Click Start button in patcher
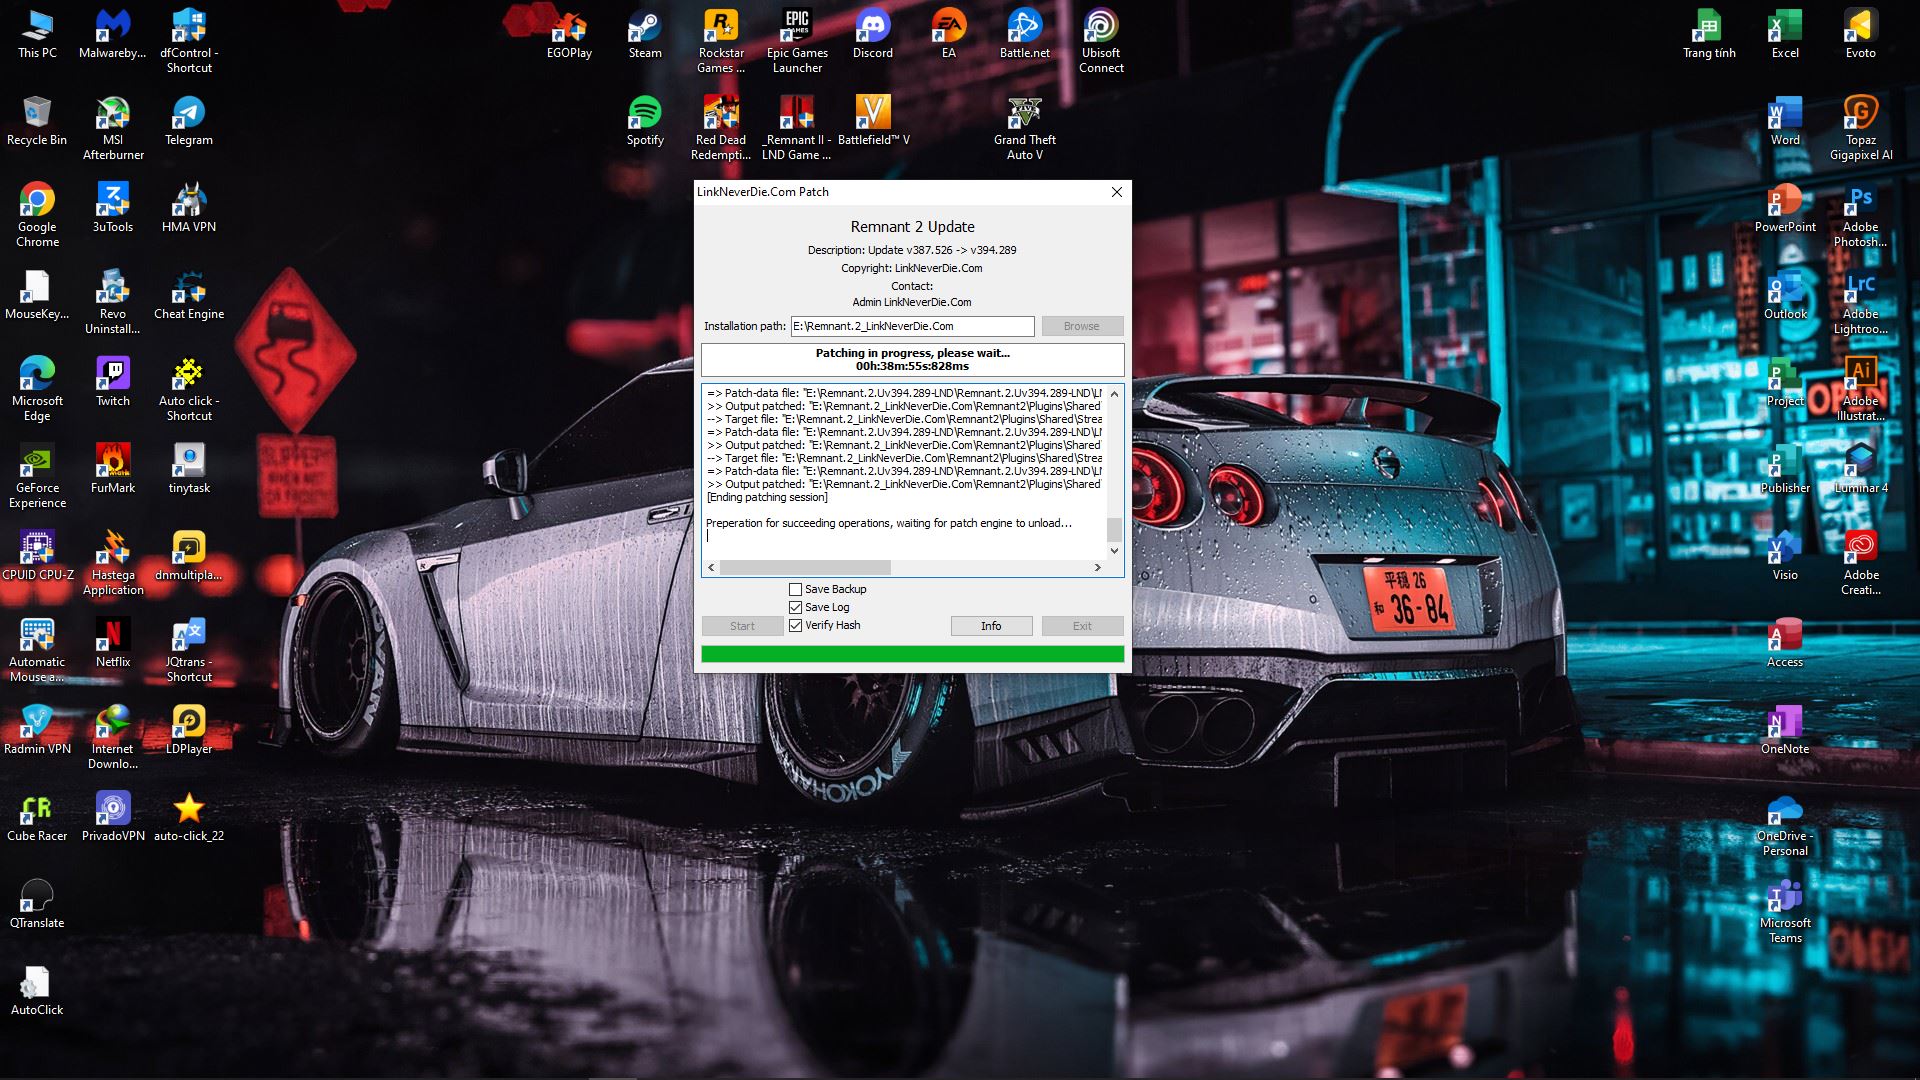Screen dimensions: 1920x1080 point(742,625)
